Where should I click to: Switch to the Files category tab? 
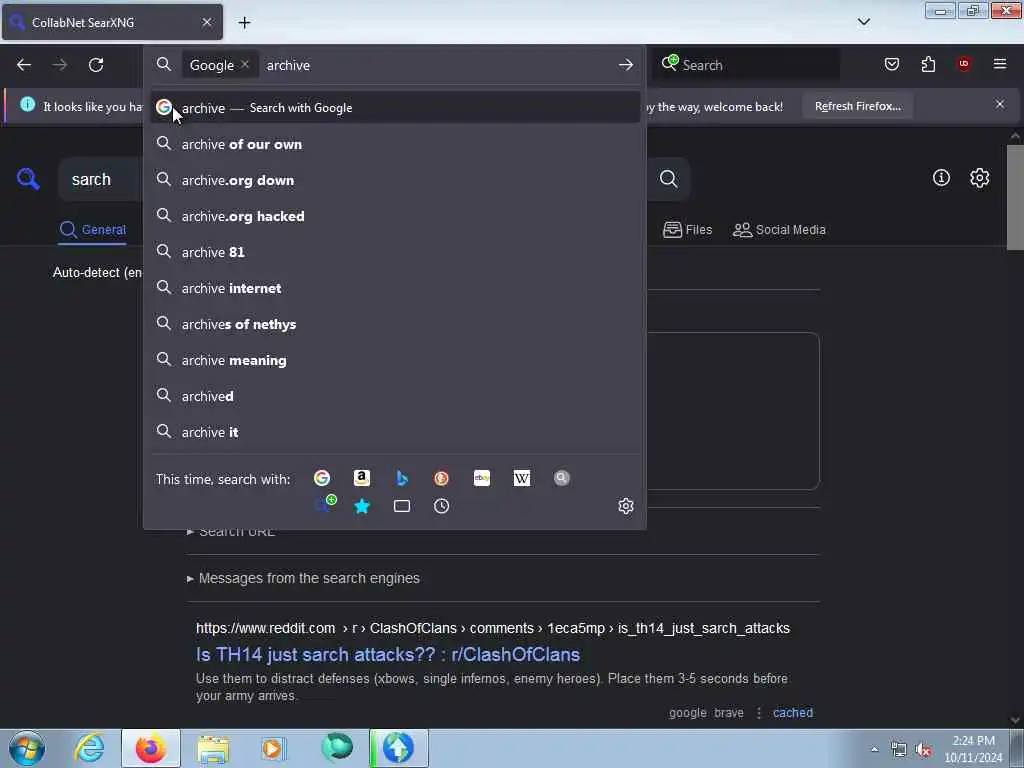[687, 230]
